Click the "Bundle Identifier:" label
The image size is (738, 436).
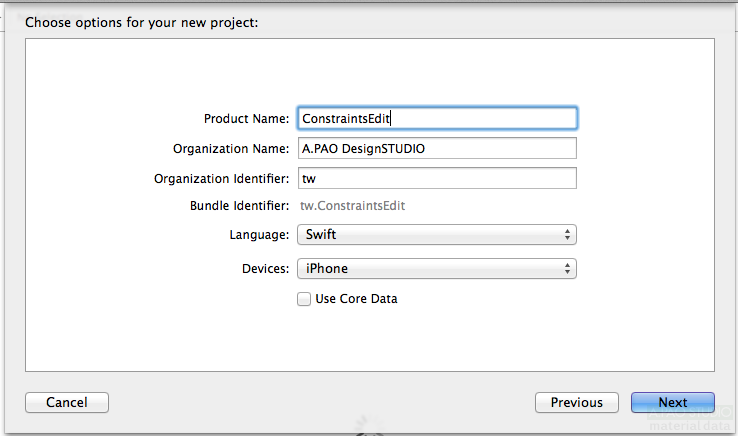coord(239,206)
